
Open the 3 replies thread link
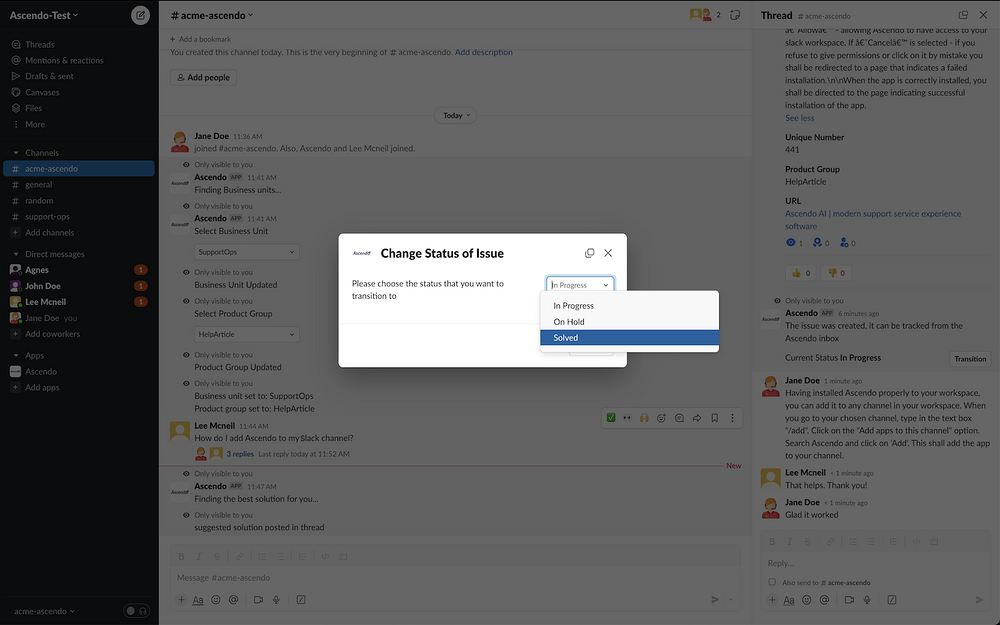click(x=240, y=454)
